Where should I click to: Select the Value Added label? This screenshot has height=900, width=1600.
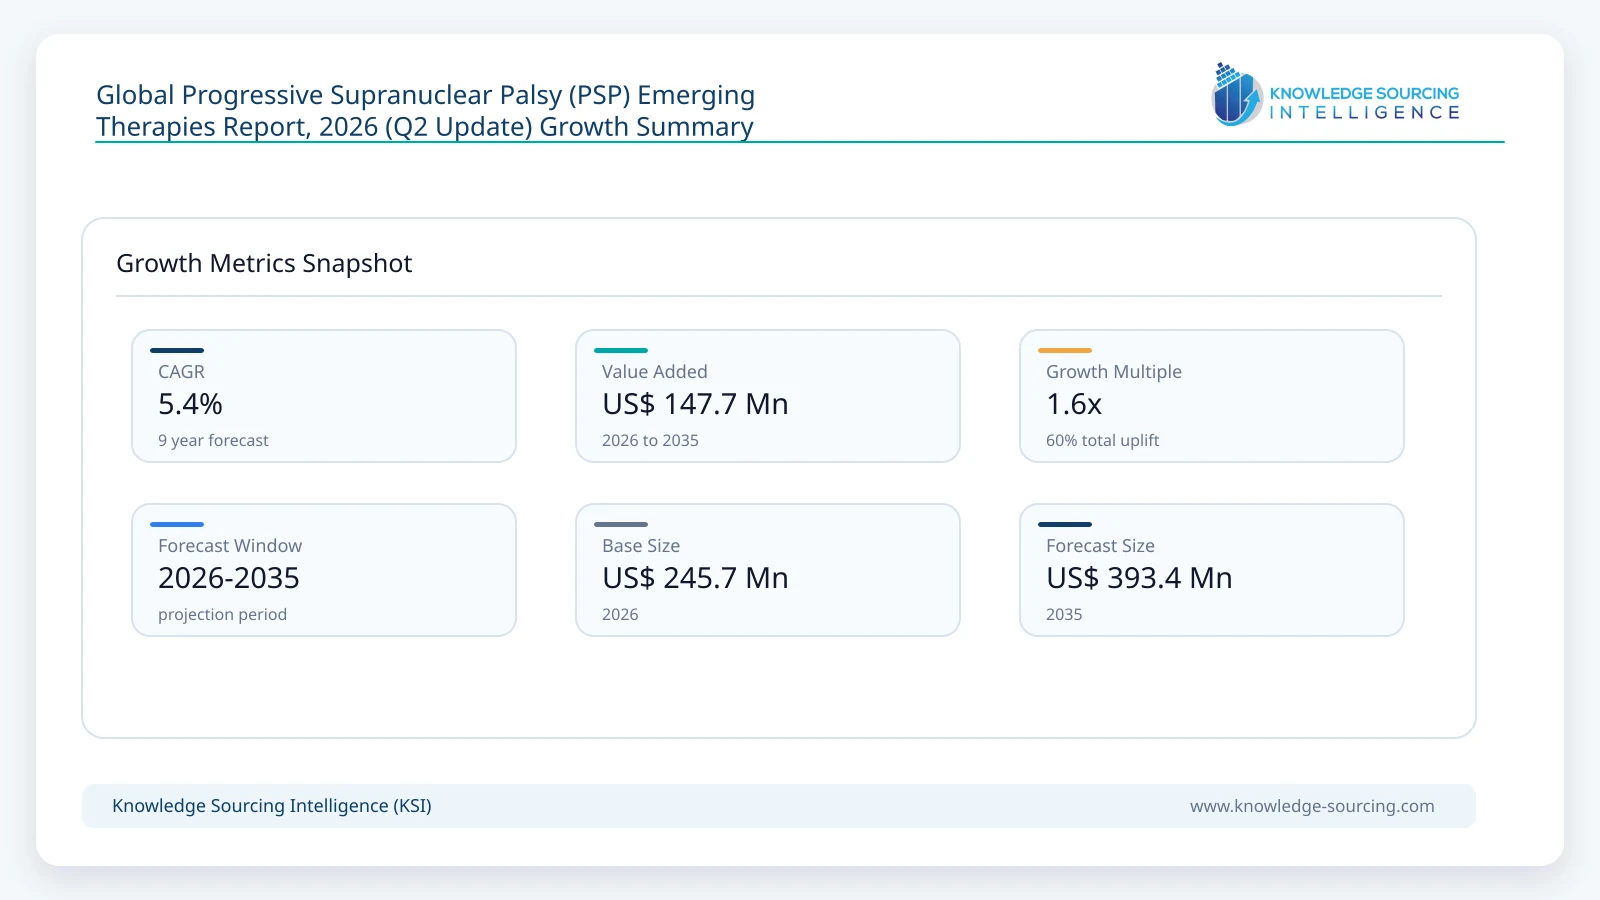point(655,371)
